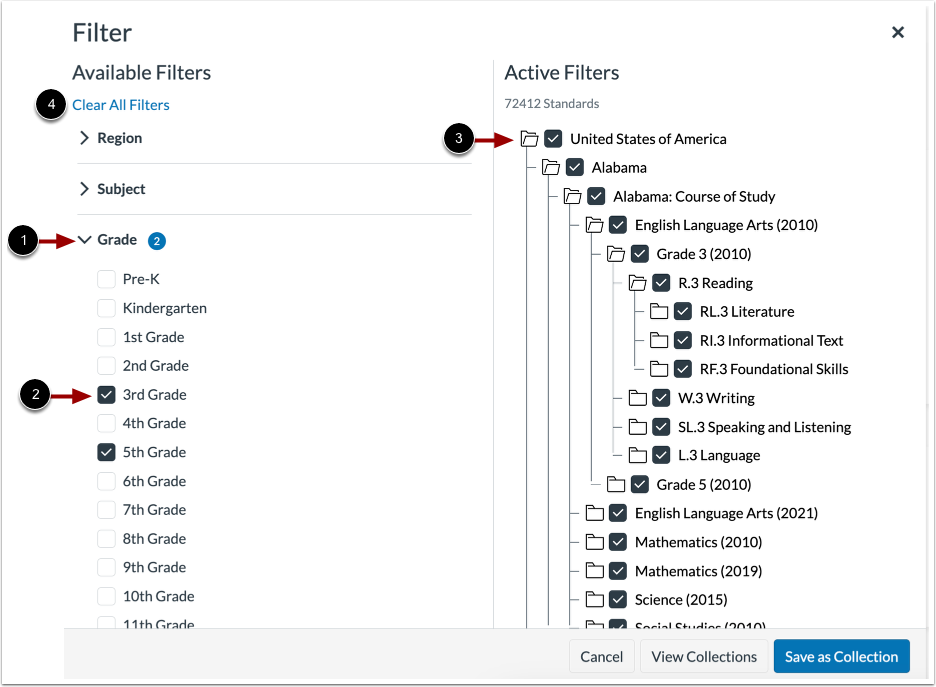Click the folder icon next to W.3 Writing
Image resolution: width=936 pixels, height=687 pixels.
point(639,398)
